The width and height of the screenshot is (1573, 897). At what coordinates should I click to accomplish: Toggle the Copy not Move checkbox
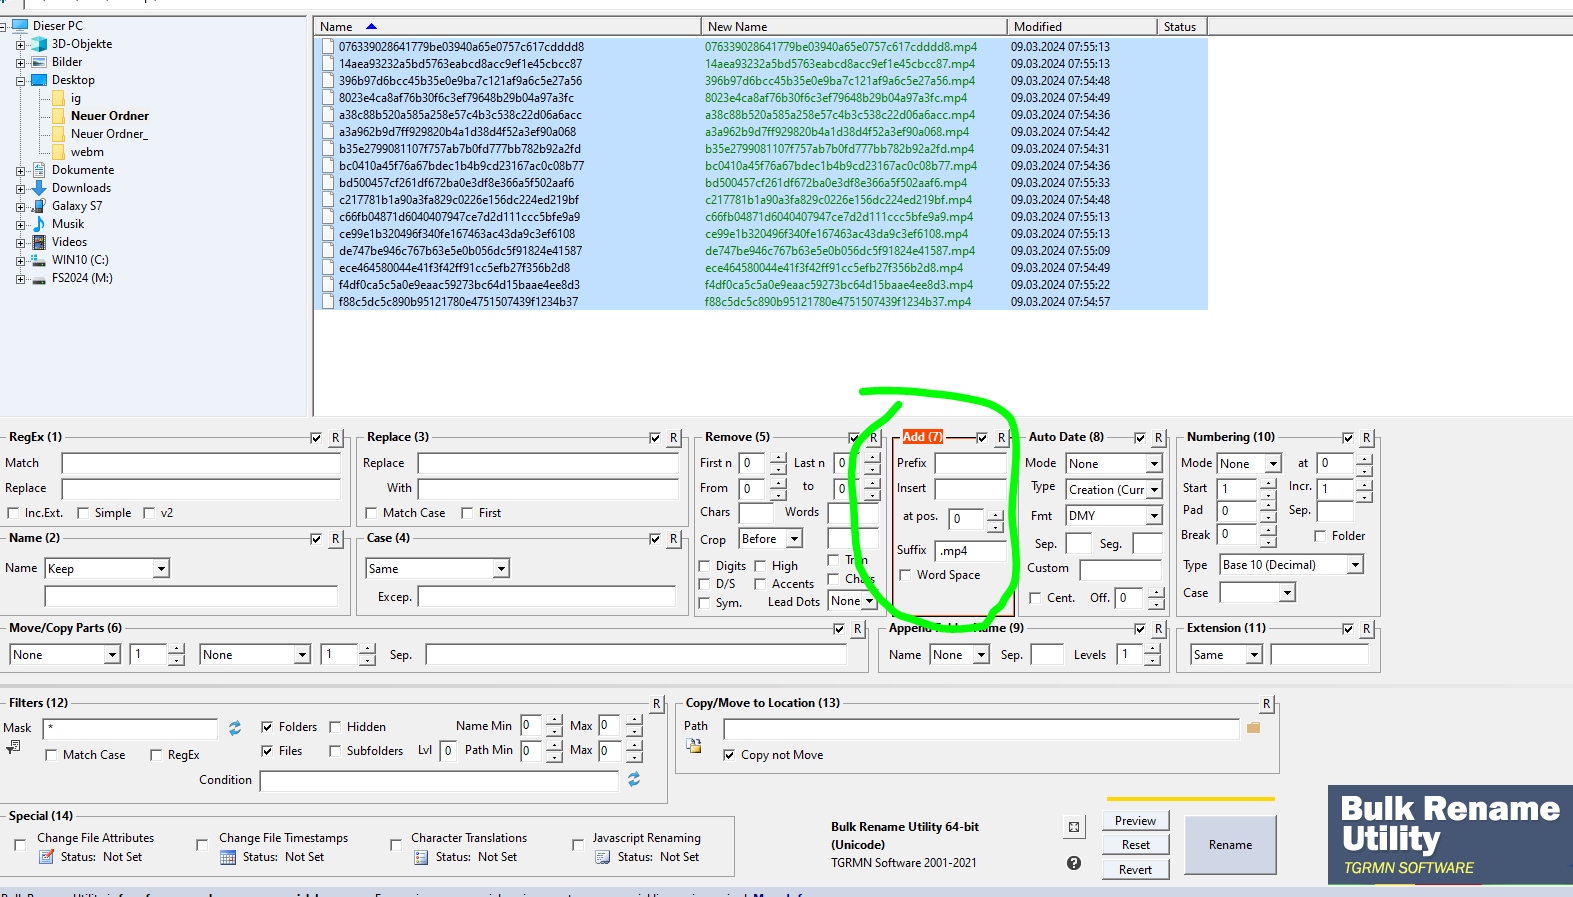point(729,755)
